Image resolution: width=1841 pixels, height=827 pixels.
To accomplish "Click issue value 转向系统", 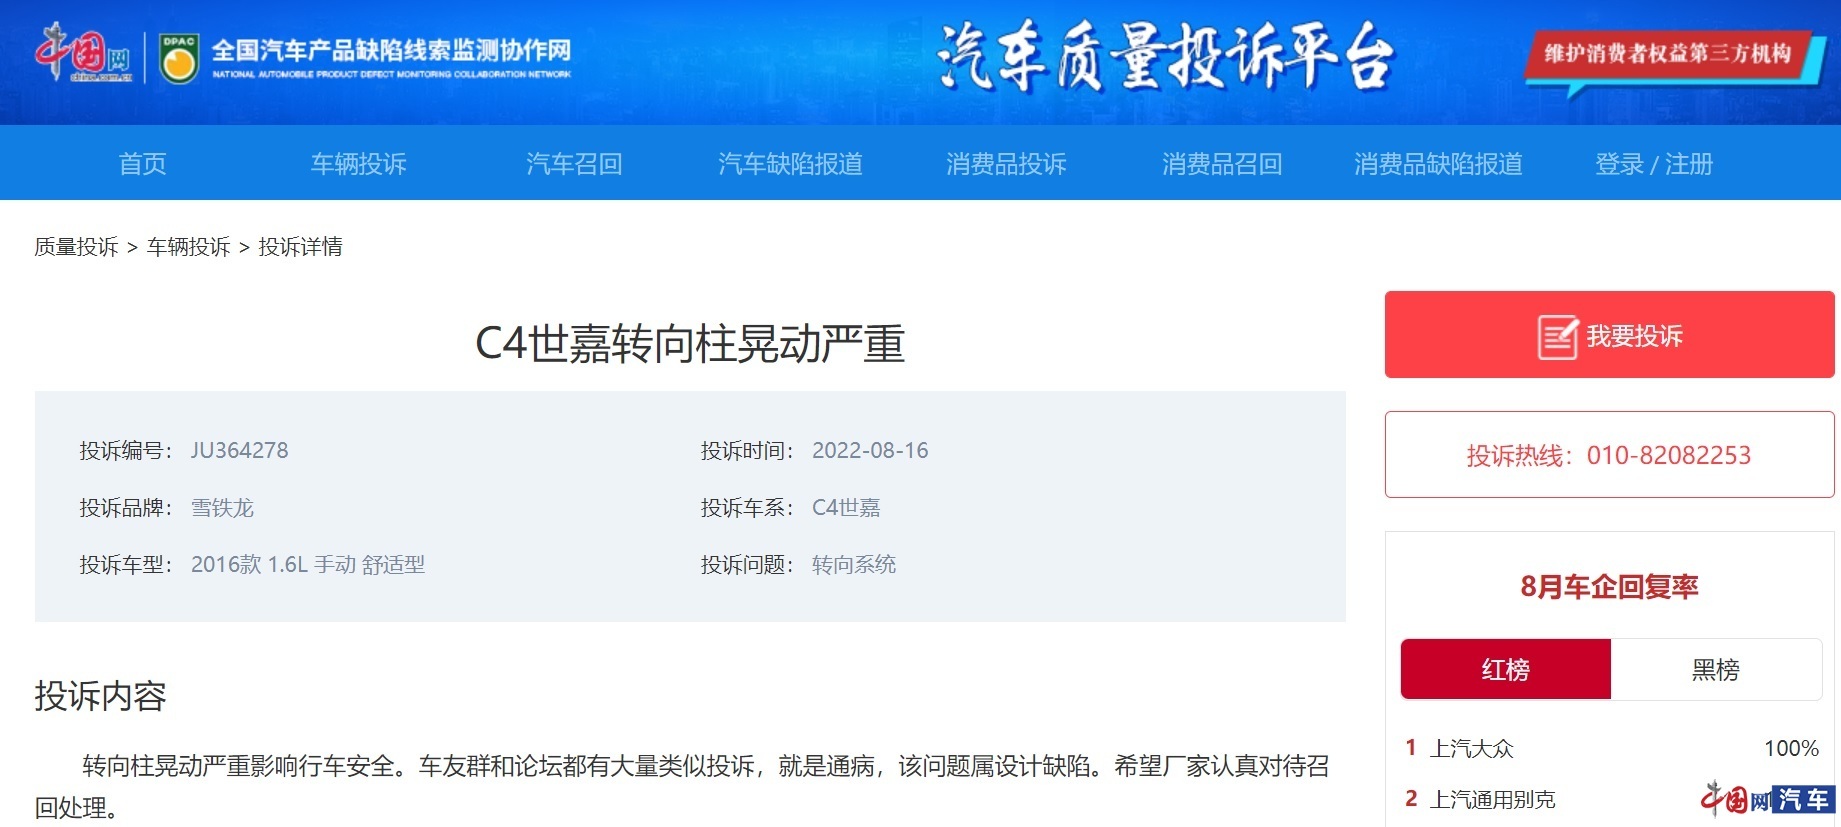I will [854, 565].
